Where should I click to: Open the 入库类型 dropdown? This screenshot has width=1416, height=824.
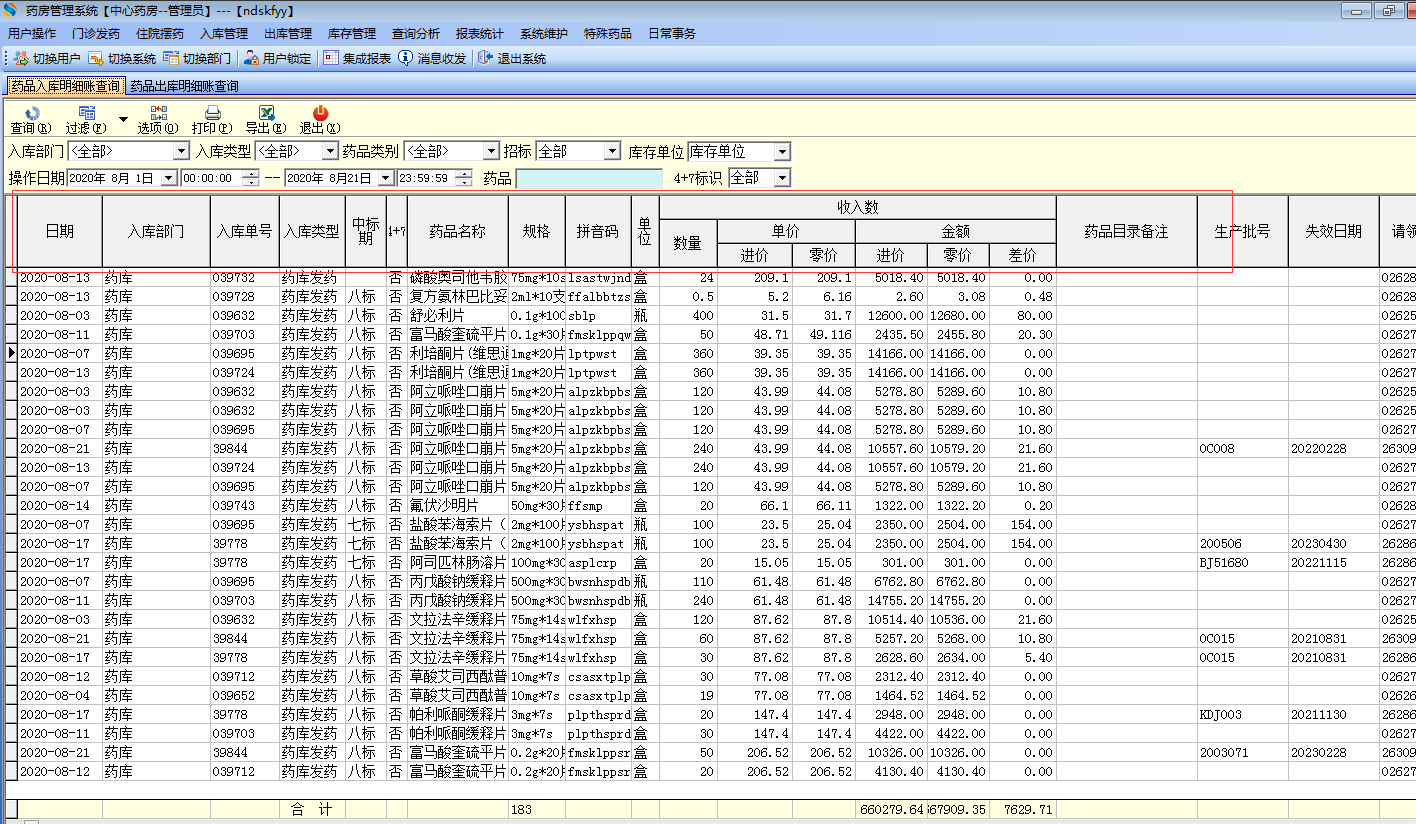click(330, 151)
